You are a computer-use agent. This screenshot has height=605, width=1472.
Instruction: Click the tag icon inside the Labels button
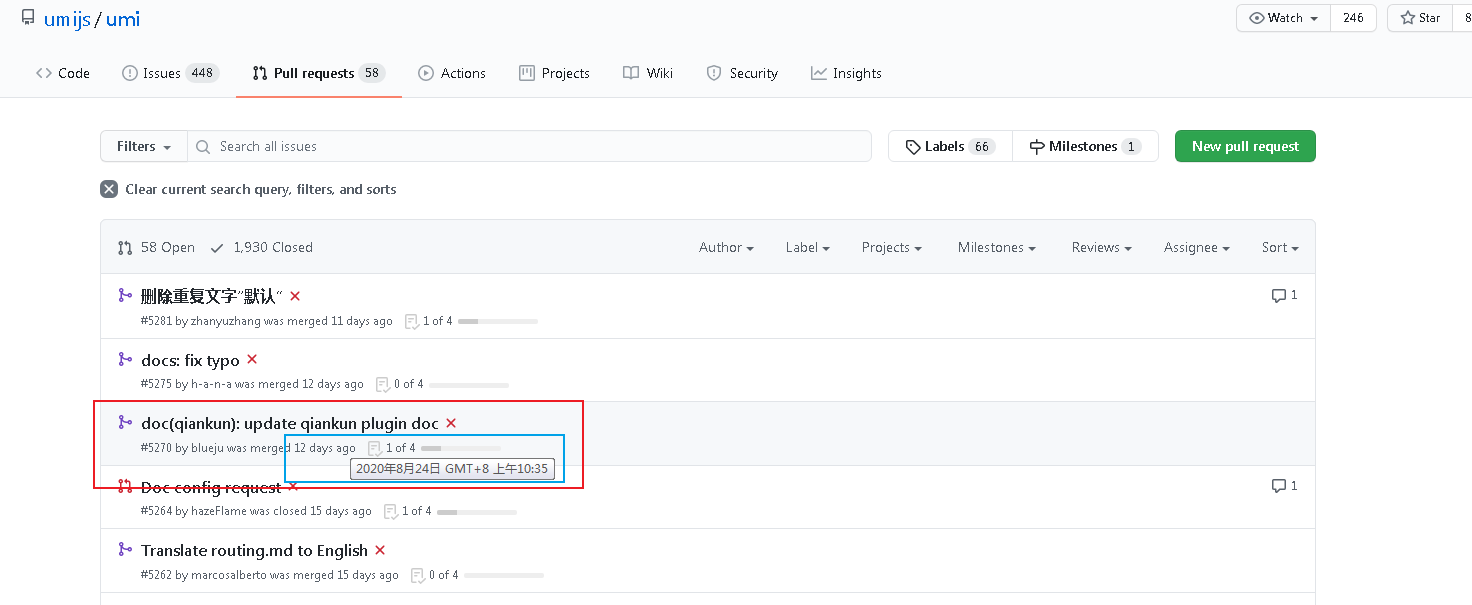914,146
